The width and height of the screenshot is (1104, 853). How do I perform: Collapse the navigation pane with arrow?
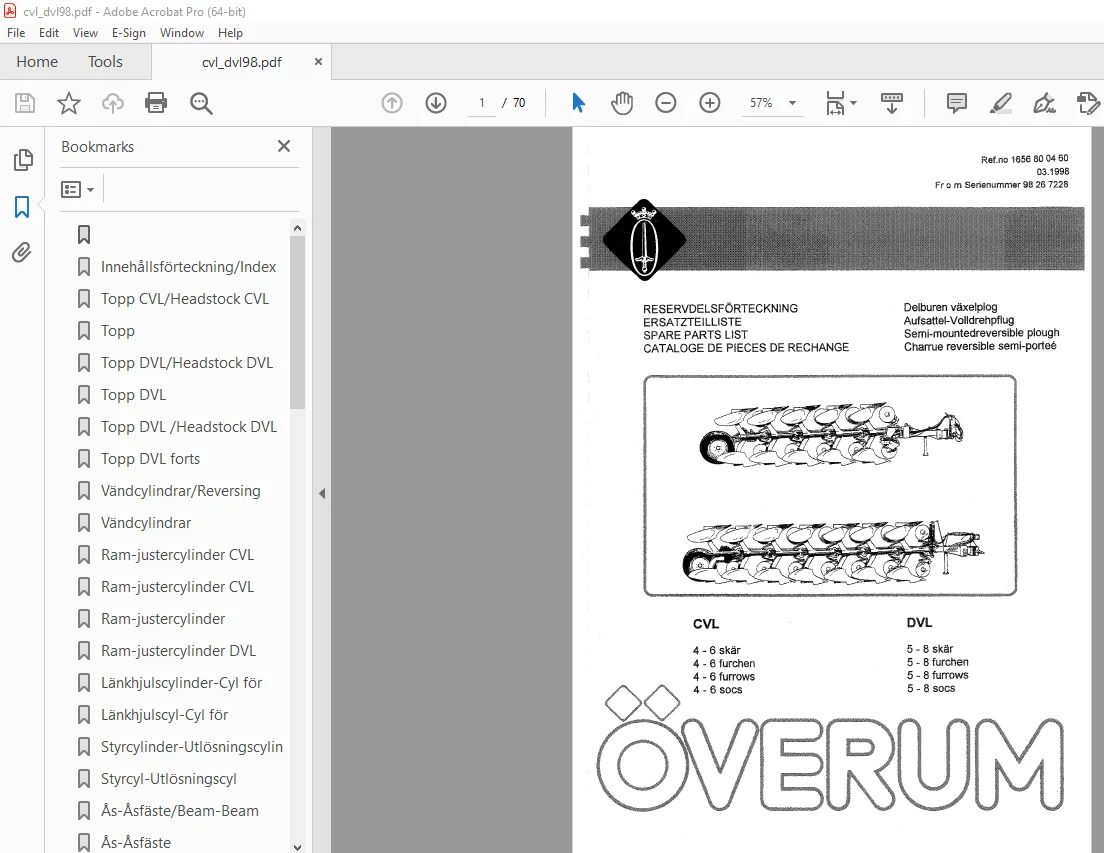(322, 493)
